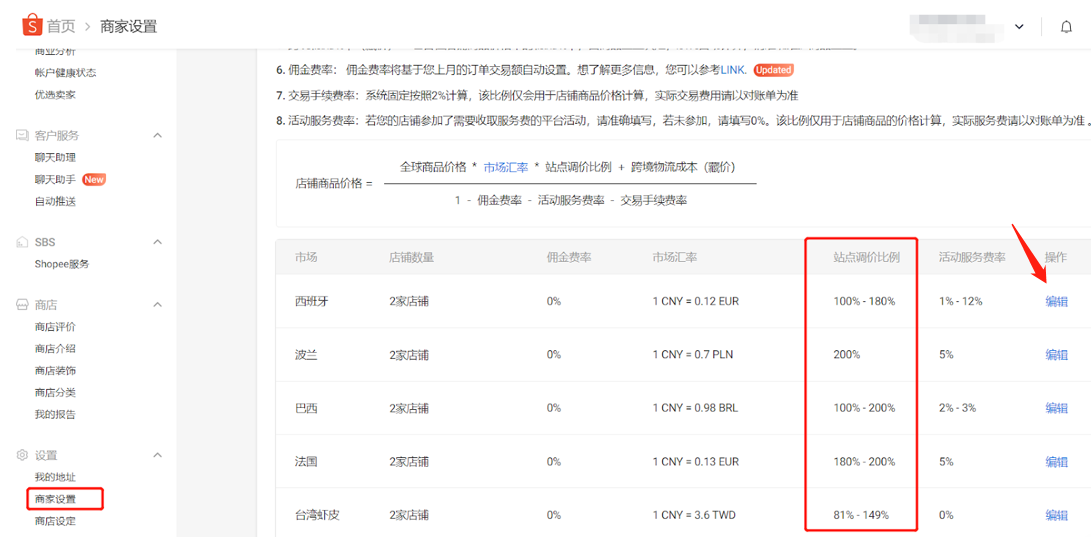Click 首页 in the breadcrumb

pos(61,26)
